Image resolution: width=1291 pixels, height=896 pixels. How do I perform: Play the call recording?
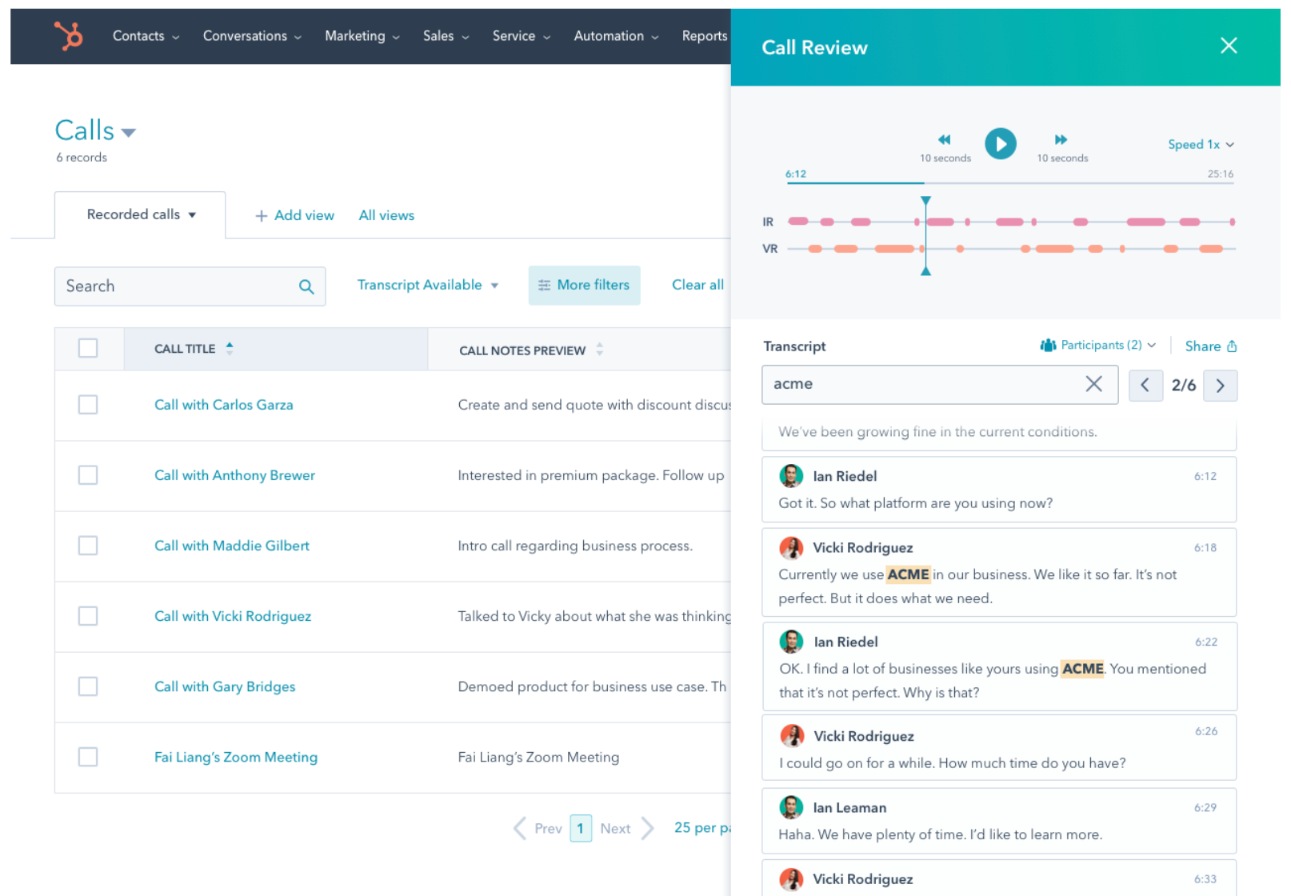click(x=1000, y=143)
